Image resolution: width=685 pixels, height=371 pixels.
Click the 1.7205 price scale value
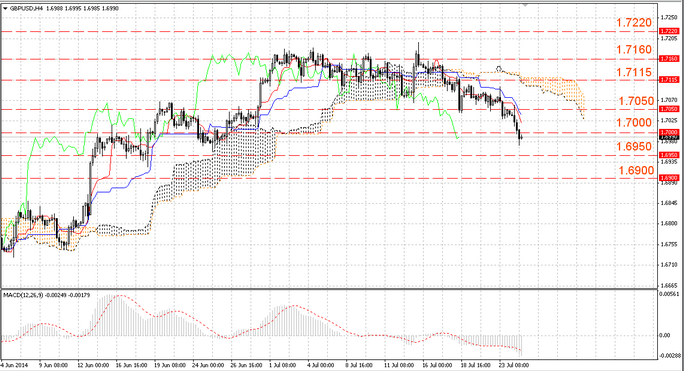(669, 38)
